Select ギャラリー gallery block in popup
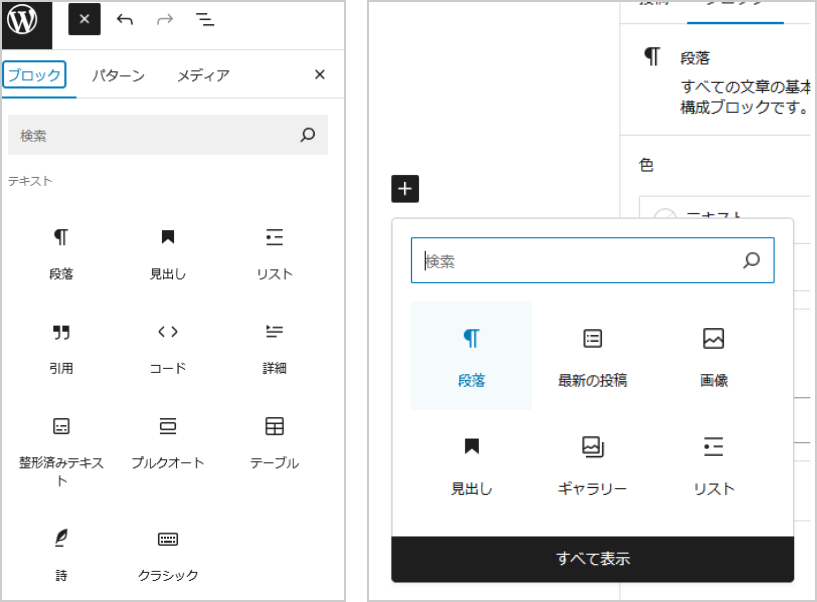This screenshot has height=602, width=817. click(592, 464)
